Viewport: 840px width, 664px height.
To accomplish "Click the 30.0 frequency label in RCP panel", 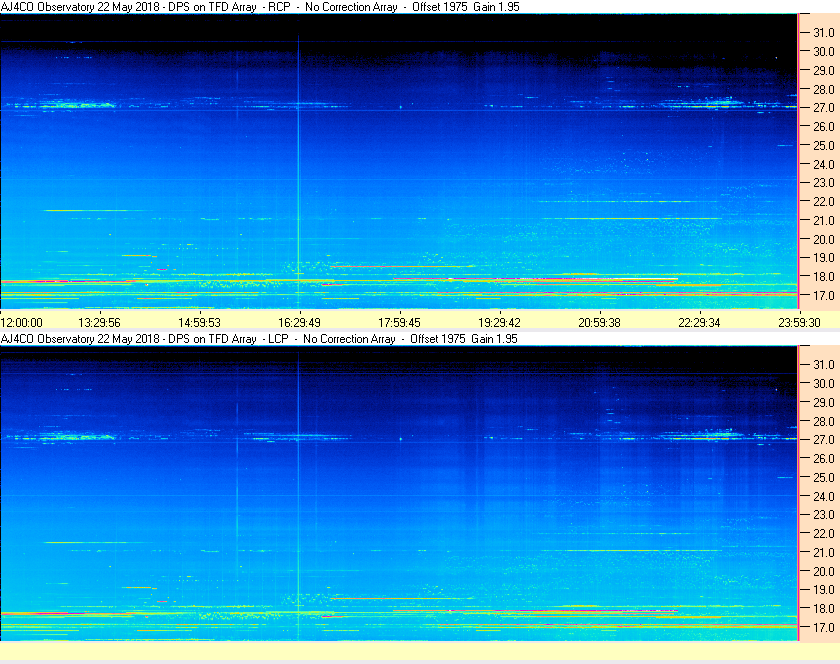I will [x=824, y=51].
